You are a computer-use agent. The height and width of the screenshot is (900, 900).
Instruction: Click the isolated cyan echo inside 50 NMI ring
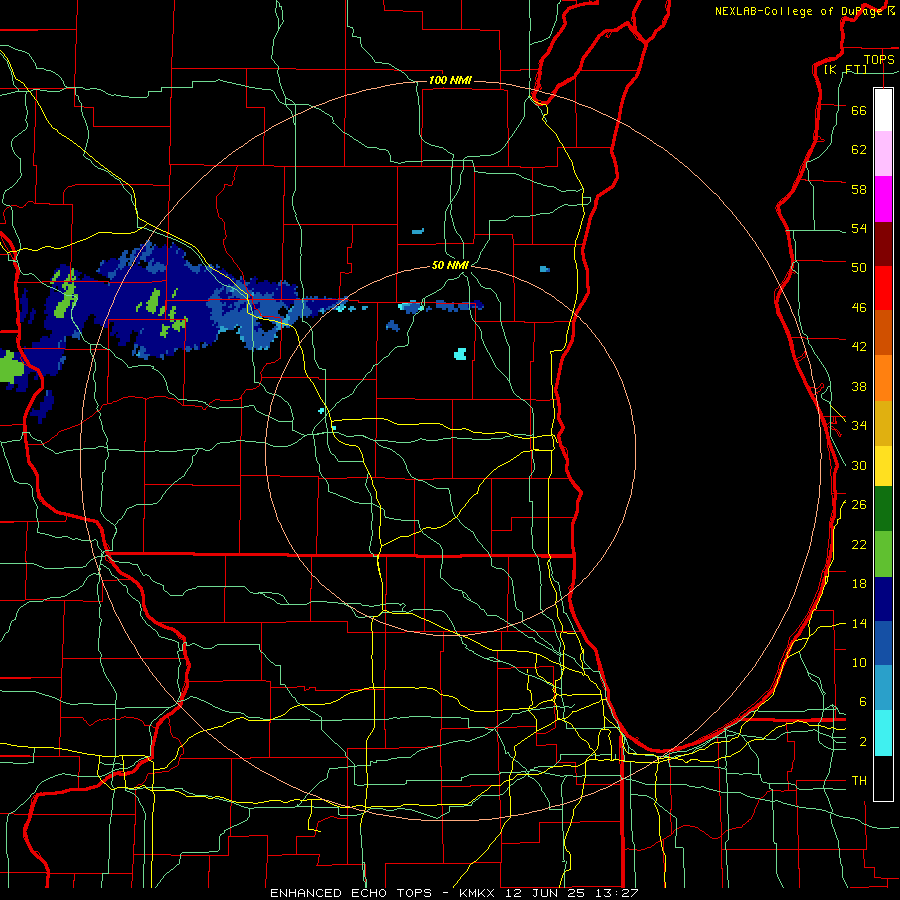tap(460, 354)
